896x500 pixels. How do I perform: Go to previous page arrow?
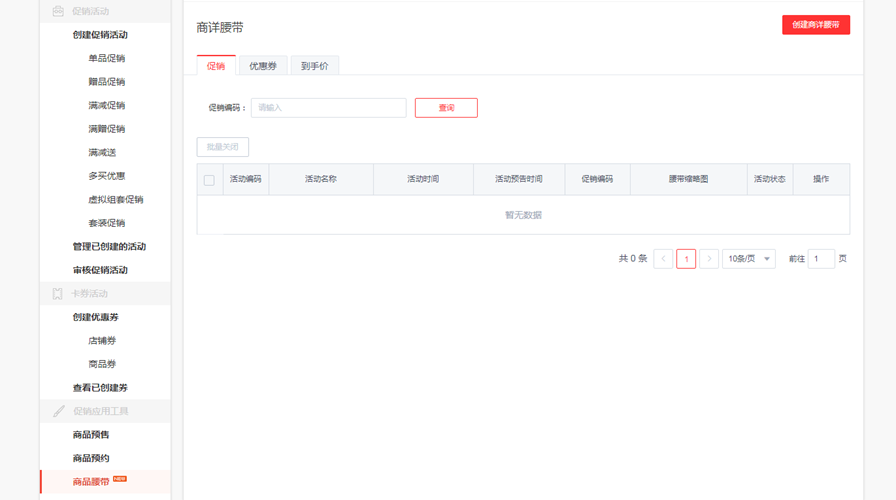point(663,259)
